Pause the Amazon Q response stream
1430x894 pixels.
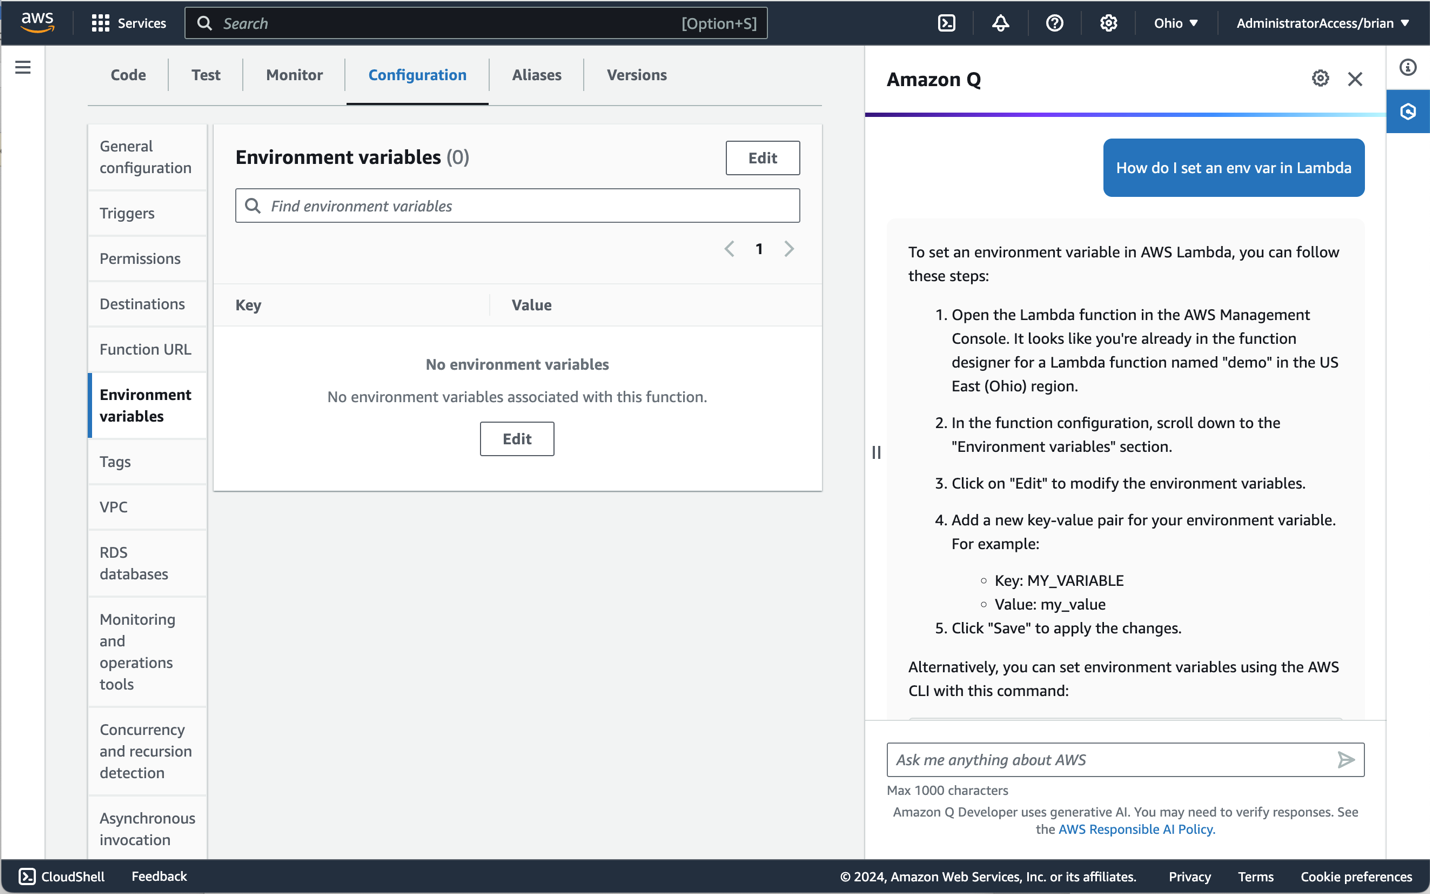[876, 452]
